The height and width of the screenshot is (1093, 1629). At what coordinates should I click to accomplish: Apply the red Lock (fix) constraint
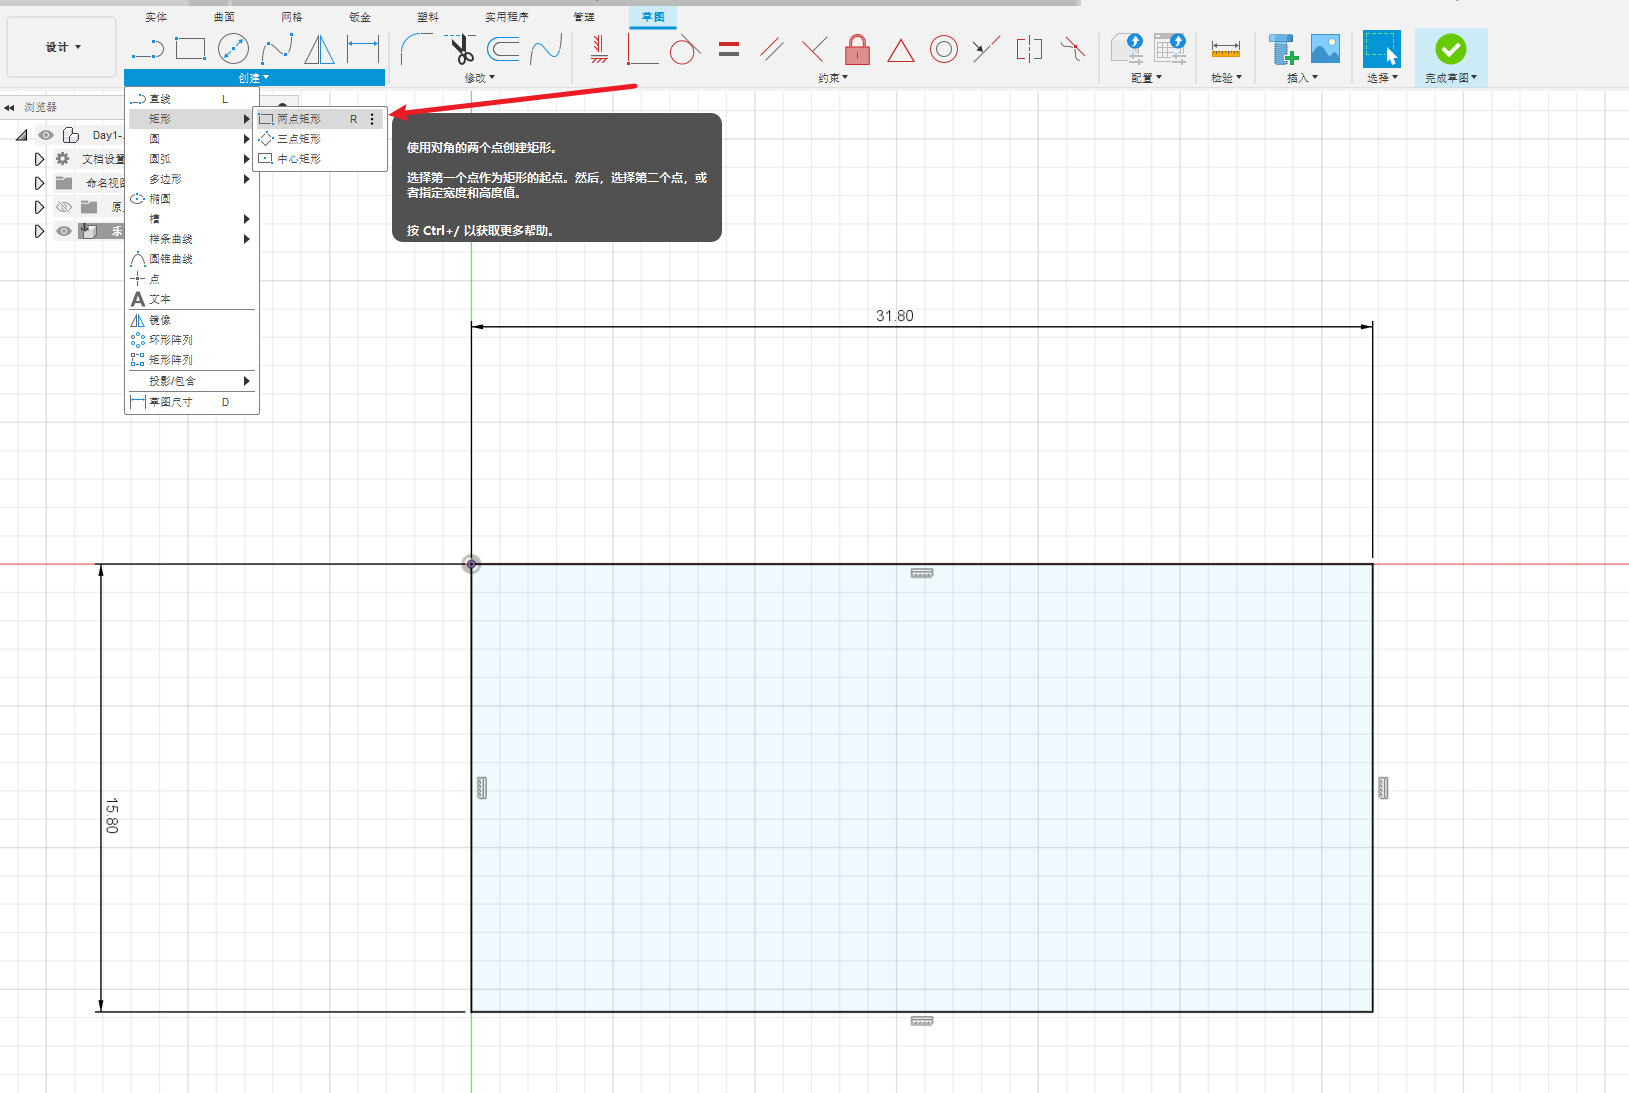857,49
